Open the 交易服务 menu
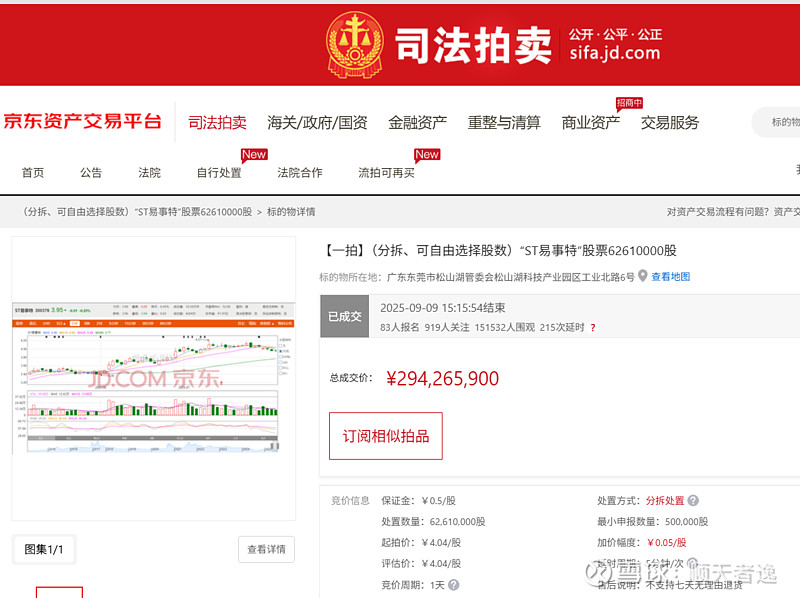Viewport: 800px width, 598px height. coord(670,123)
